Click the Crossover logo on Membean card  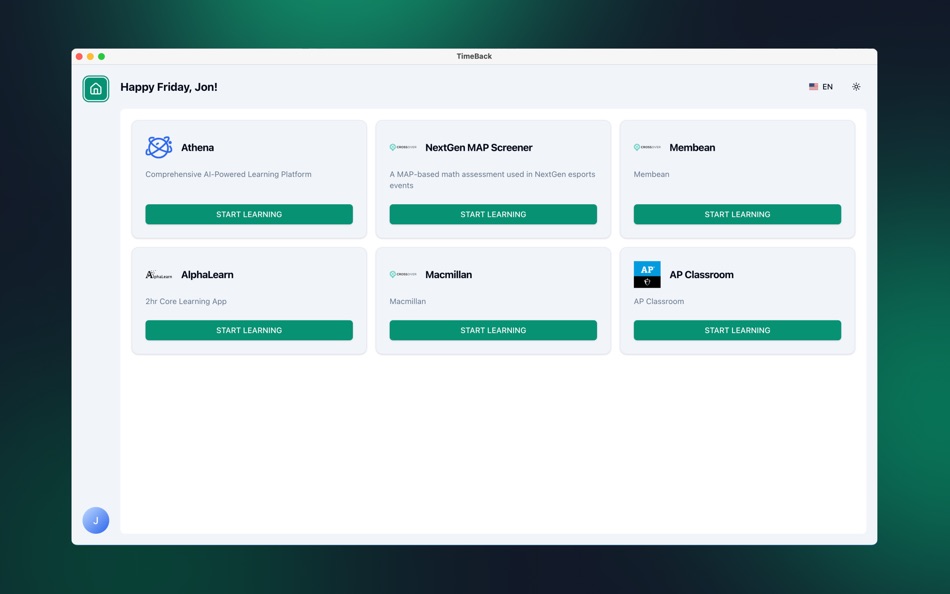(x=647, y=147)
